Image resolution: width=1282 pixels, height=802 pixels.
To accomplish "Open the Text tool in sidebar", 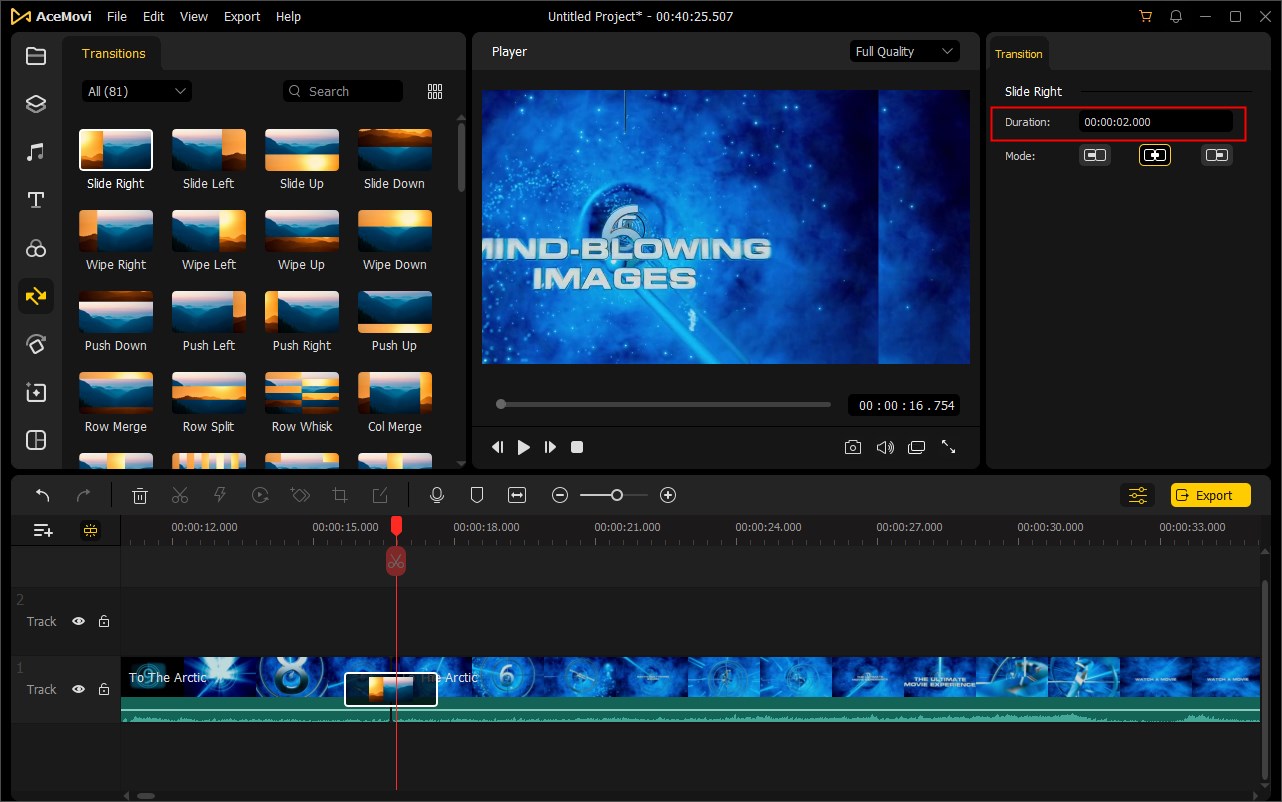I will pyautogui.click(x=36, y=200).
